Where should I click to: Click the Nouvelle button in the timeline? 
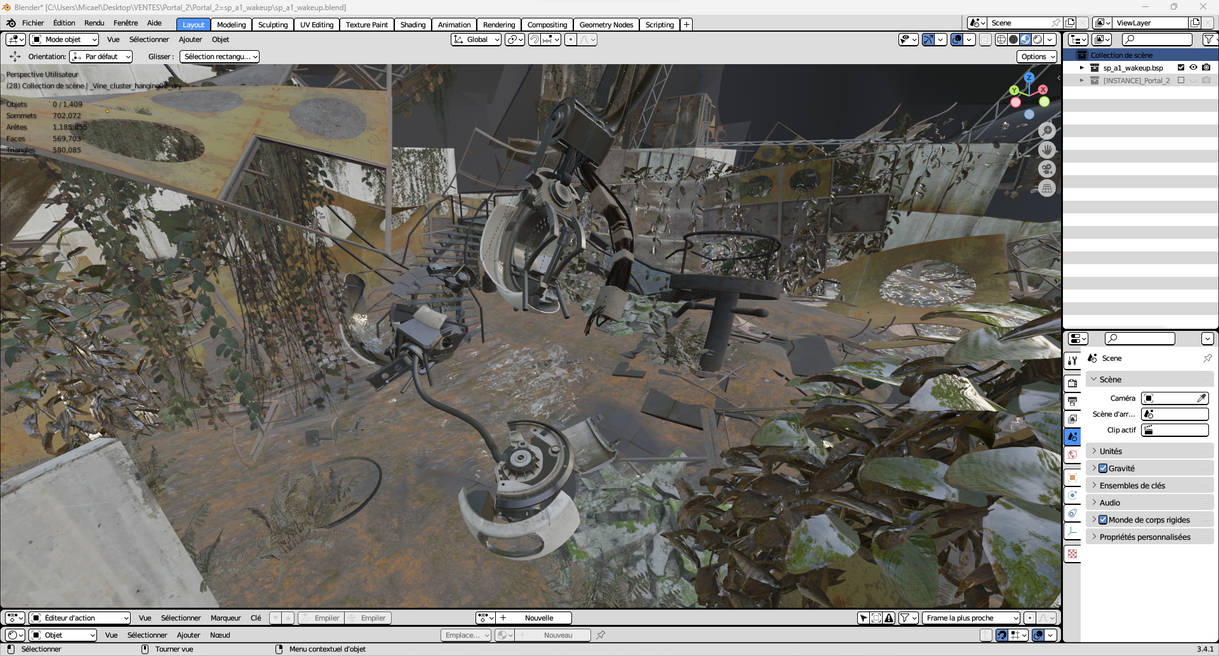[540, 617]
